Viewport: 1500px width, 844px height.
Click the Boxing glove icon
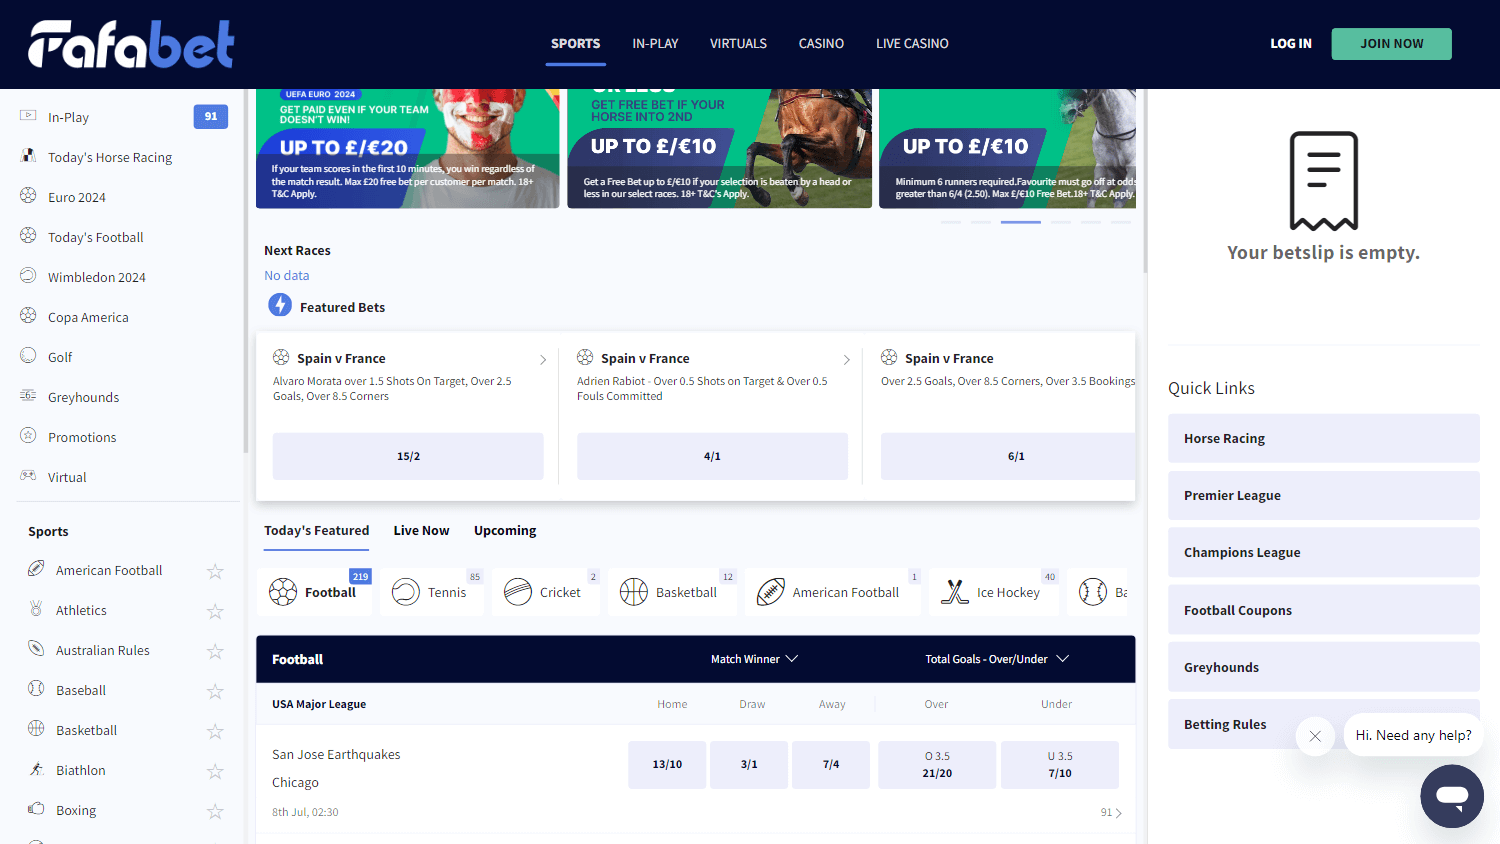(36, 809)
